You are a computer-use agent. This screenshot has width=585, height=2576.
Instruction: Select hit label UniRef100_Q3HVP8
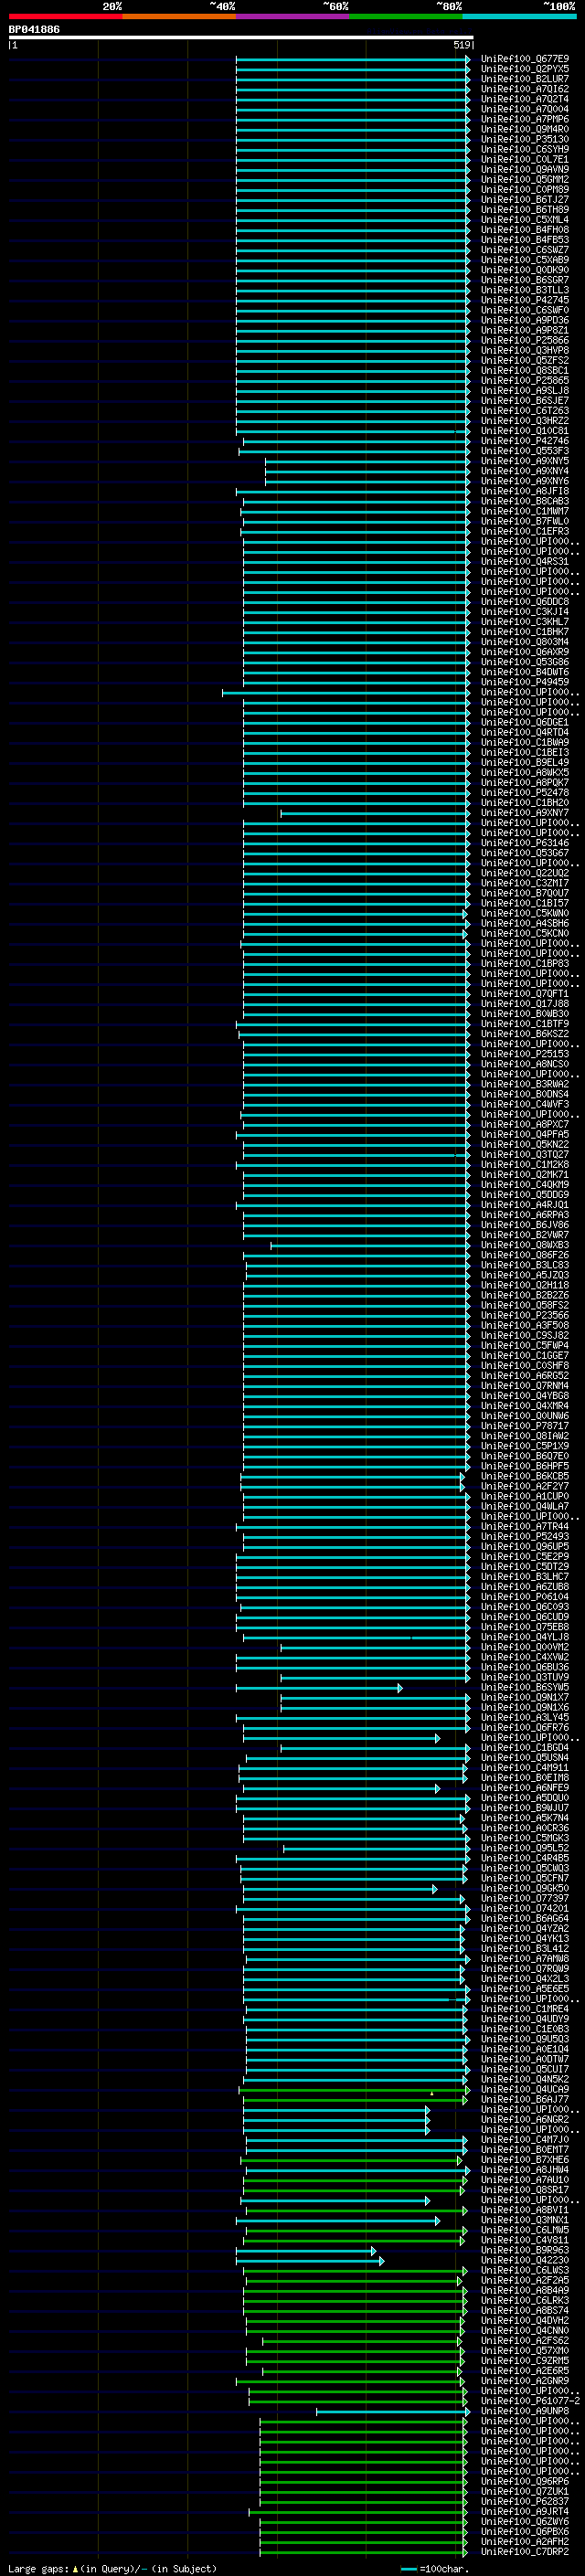tap(525, 351)
